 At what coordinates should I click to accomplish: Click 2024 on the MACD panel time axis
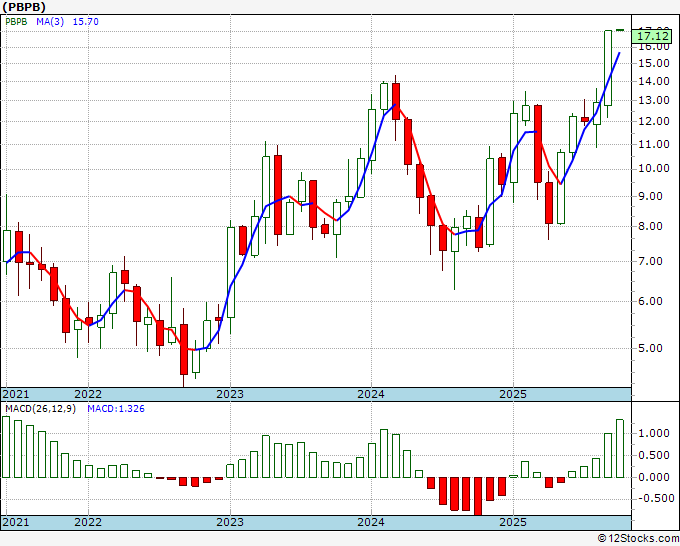(371, 522)
